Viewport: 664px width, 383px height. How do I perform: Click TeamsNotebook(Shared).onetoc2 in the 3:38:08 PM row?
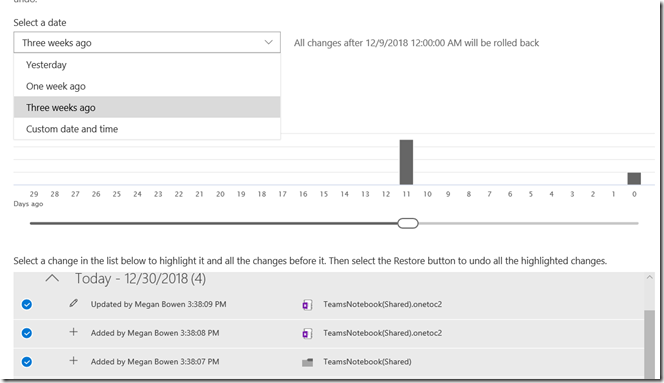382,333
